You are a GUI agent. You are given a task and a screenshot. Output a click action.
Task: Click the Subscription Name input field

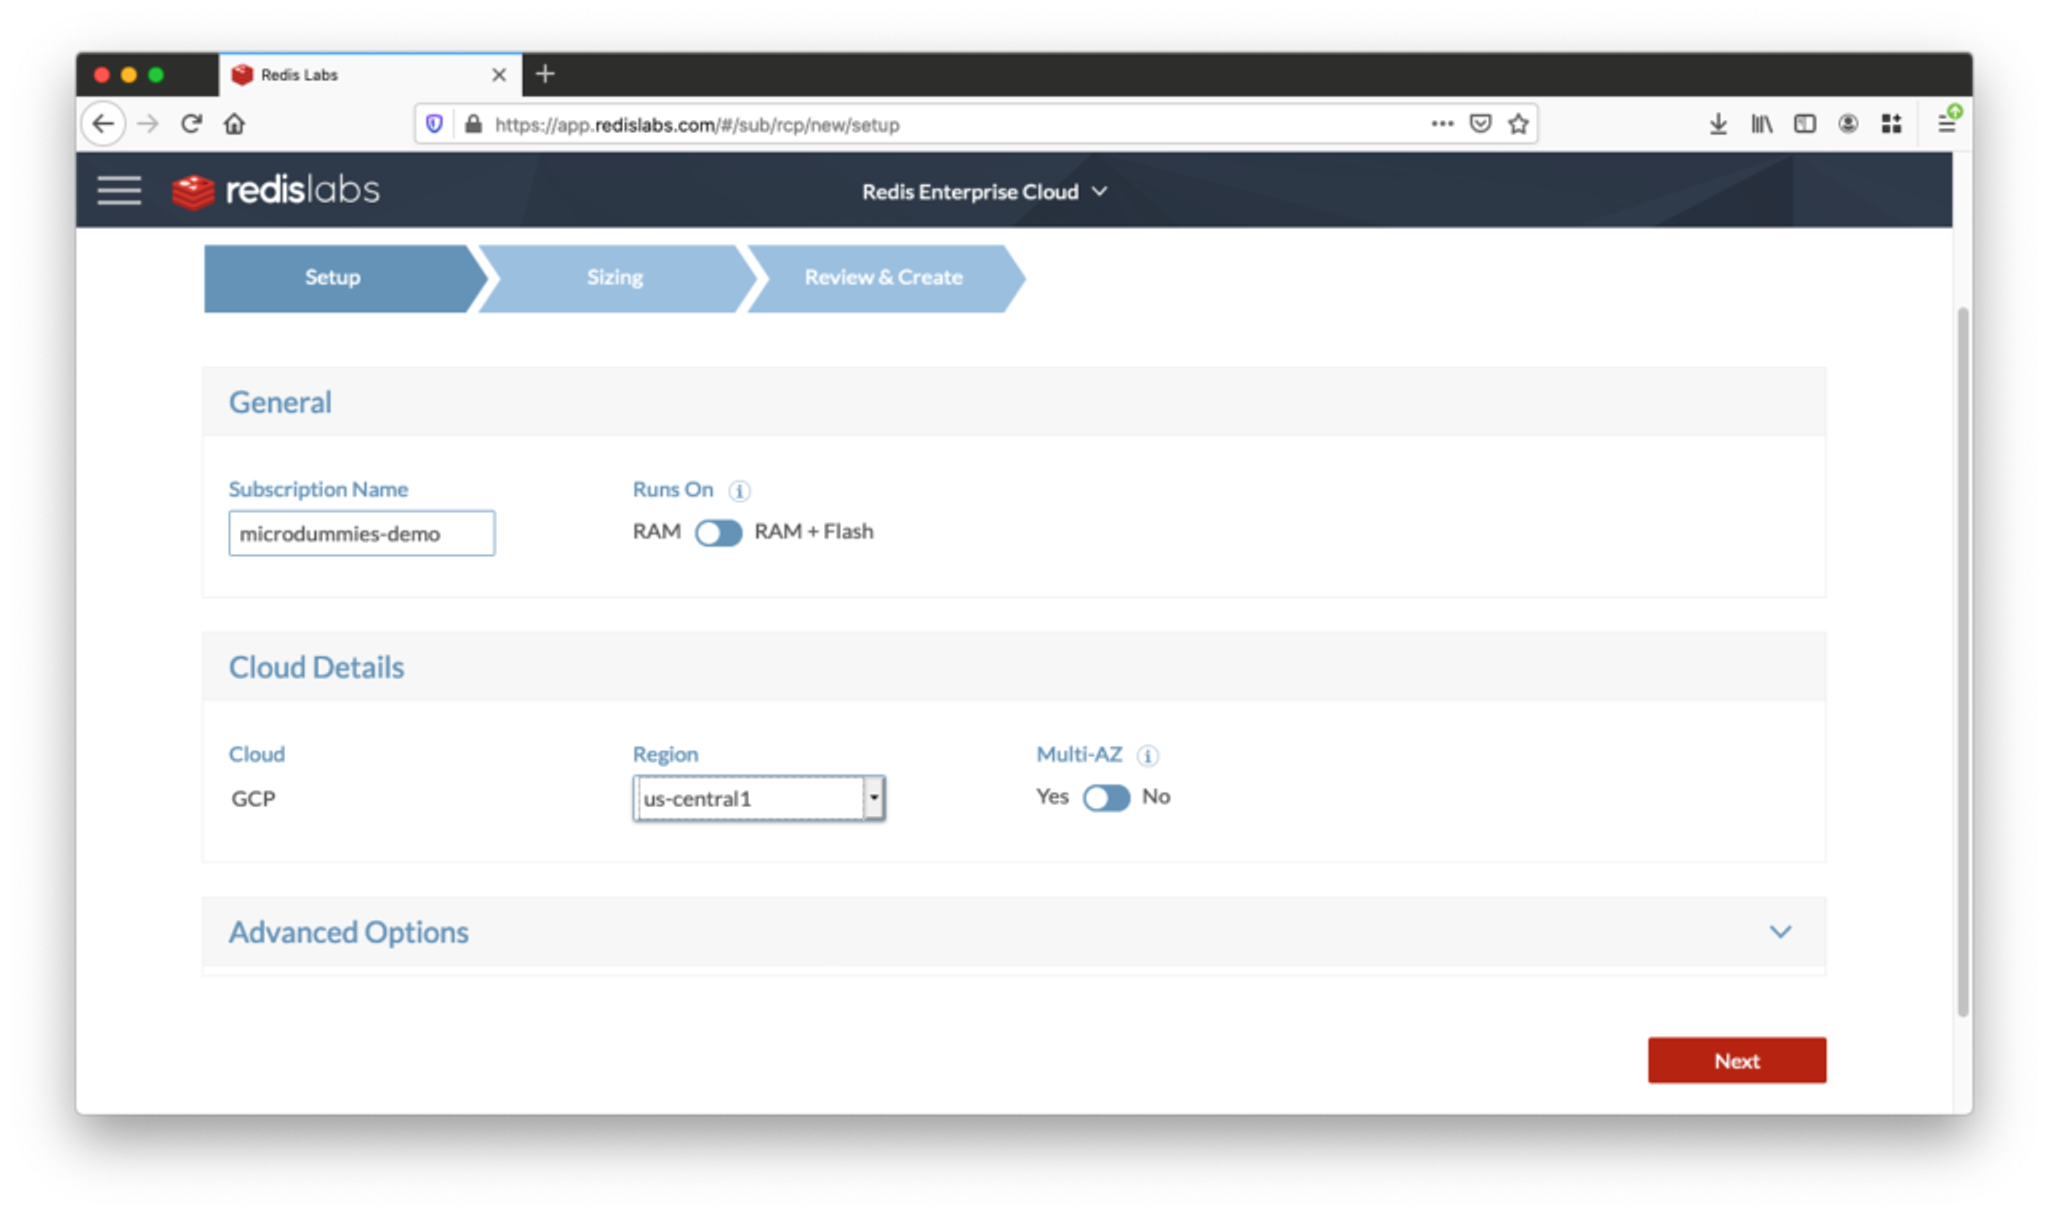(x=361, y=534)
